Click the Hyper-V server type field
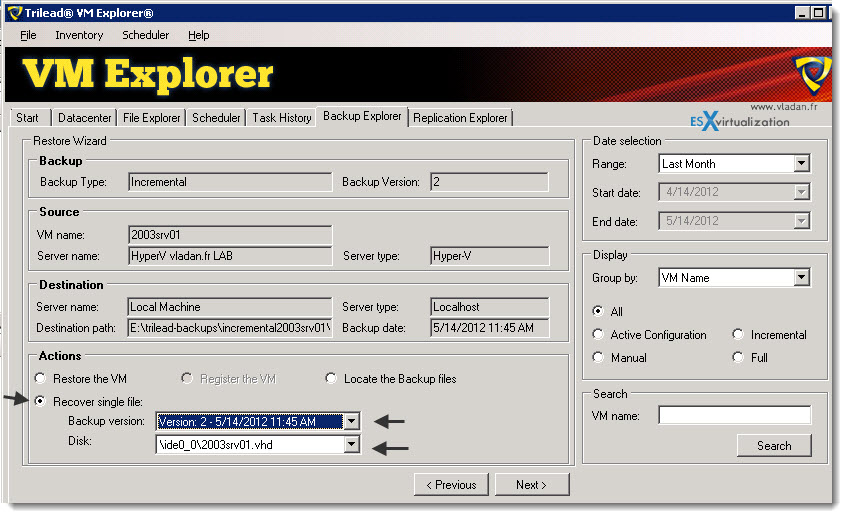Image resolution: width=847 pixels, height=518 pixels. tap(489, 256)
